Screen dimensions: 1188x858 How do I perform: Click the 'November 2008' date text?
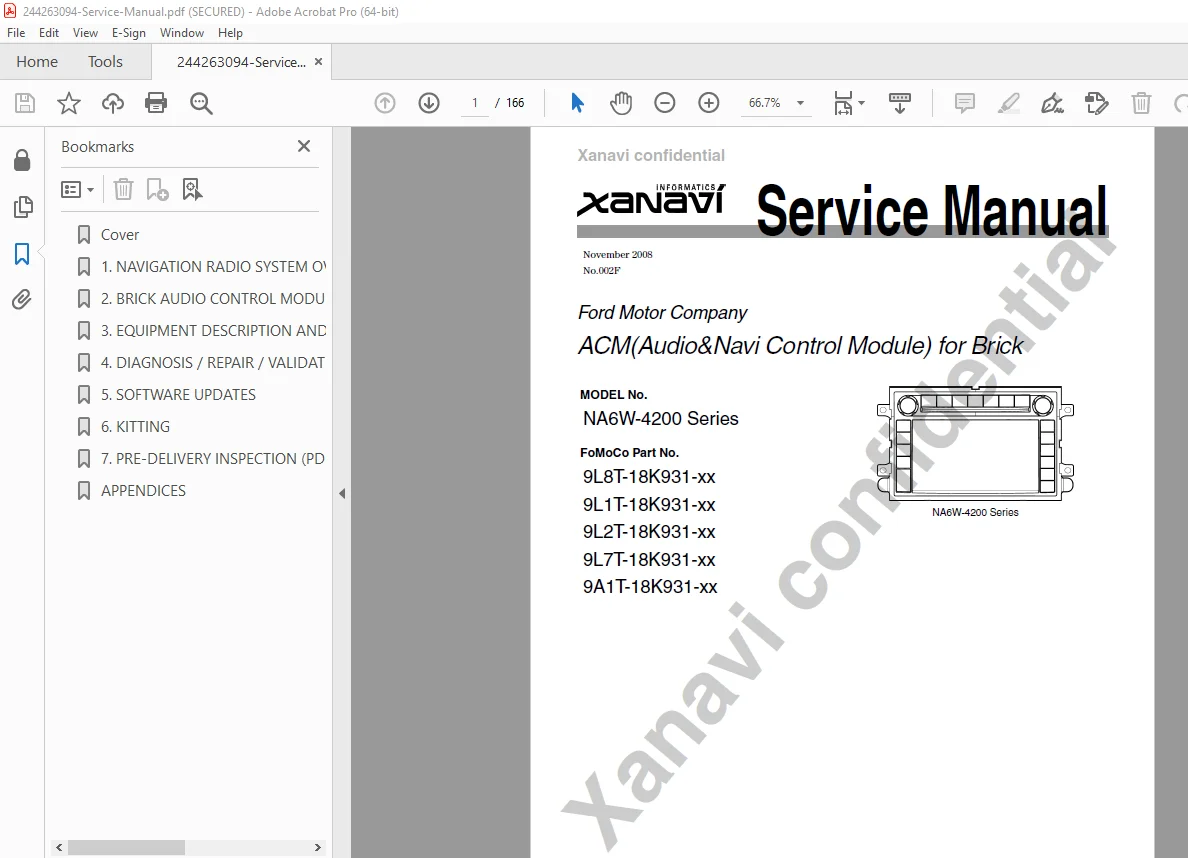617,255
